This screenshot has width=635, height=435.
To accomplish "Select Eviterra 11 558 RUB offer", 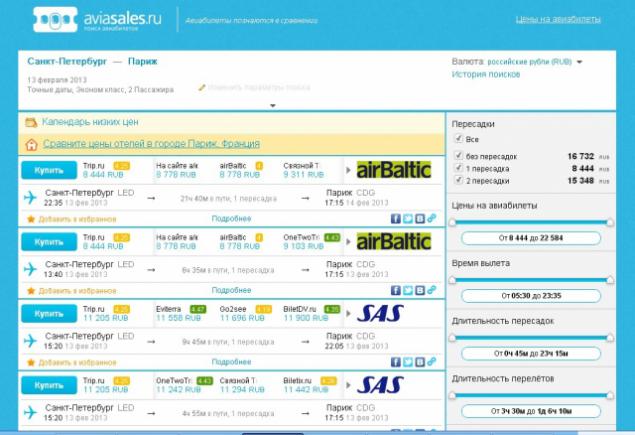I will coord(181,313).
